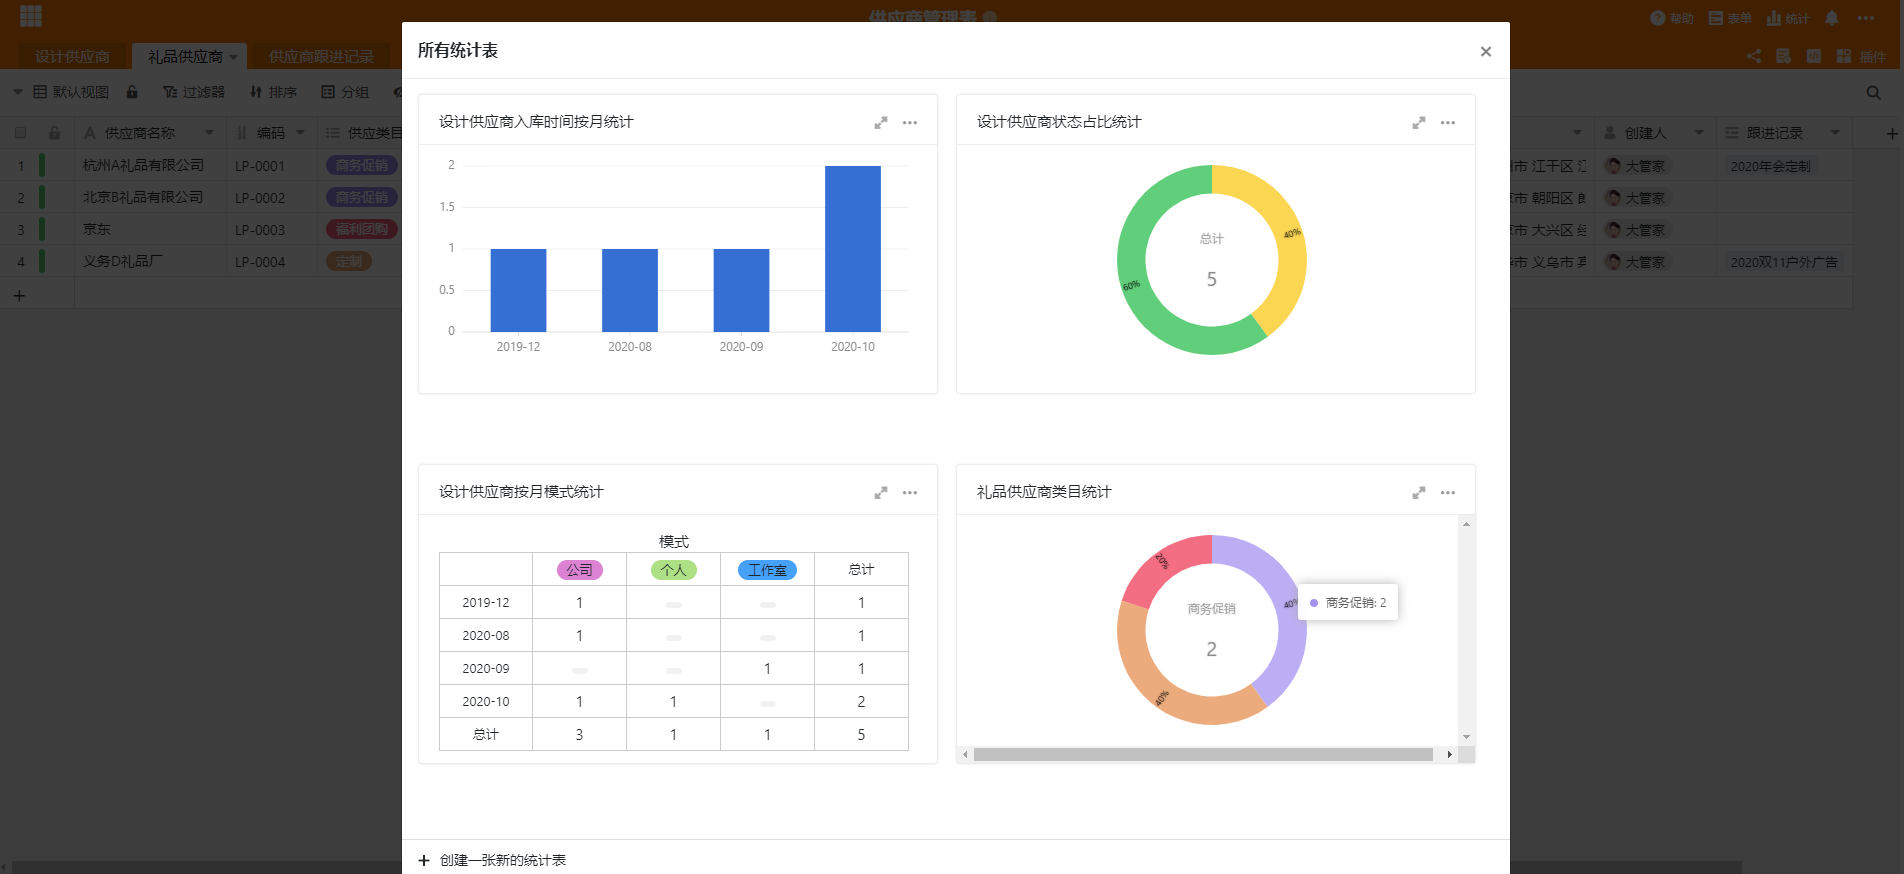Click 创建一张新的统计表 to add a chart
The height and width of the screenshot is (874, 1904).
click(x=492, y=860)
